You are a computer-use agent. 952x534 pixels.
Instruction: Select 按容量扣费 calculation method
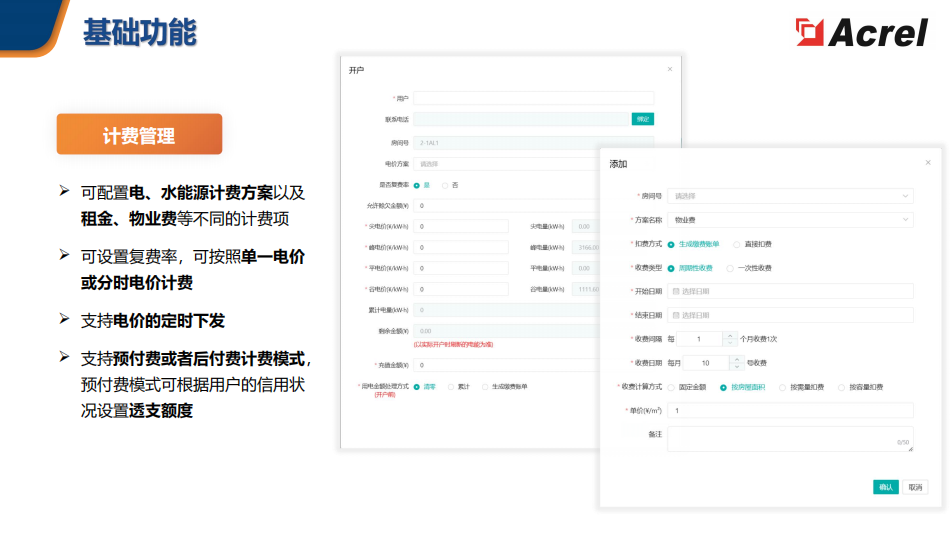pos(860,387)
